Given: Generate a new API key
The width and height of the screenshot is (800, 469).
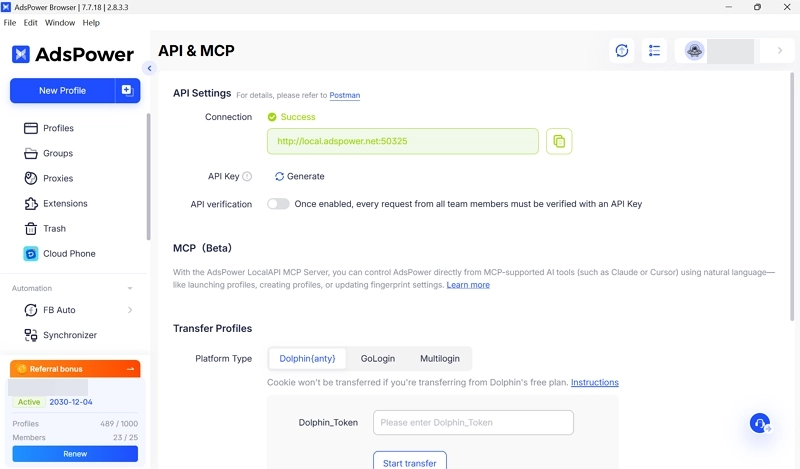Looking at the screenshot, I should point(299,176).
